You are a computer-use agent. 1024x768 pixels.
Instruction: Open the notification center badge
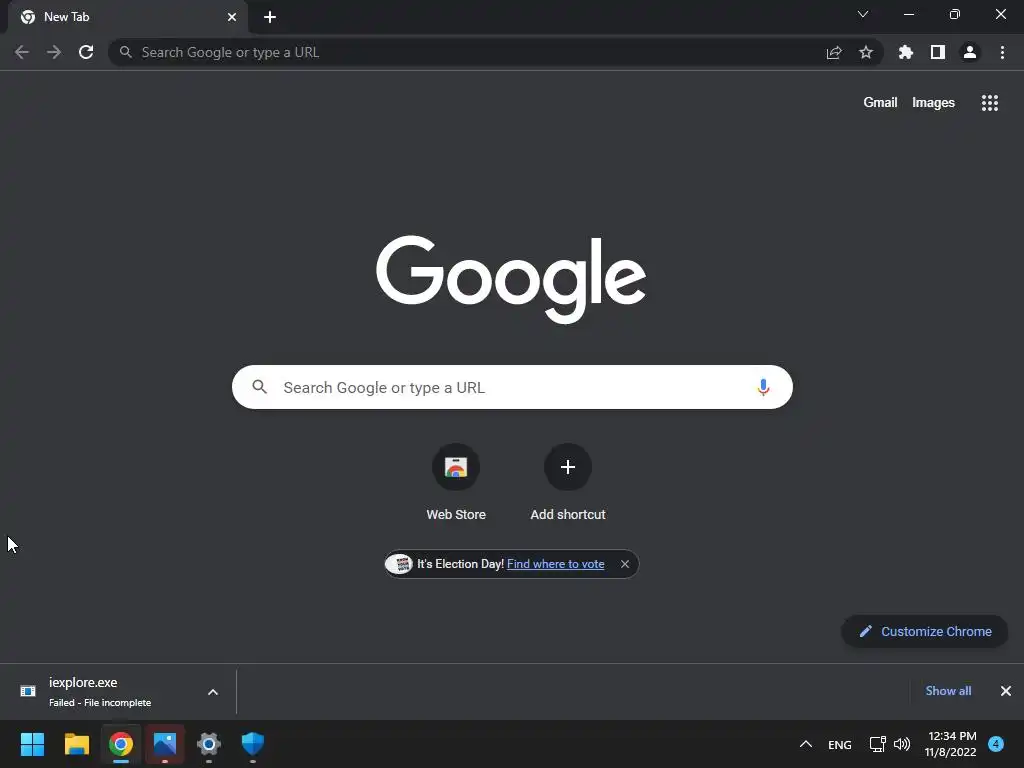tap(996, 744)
